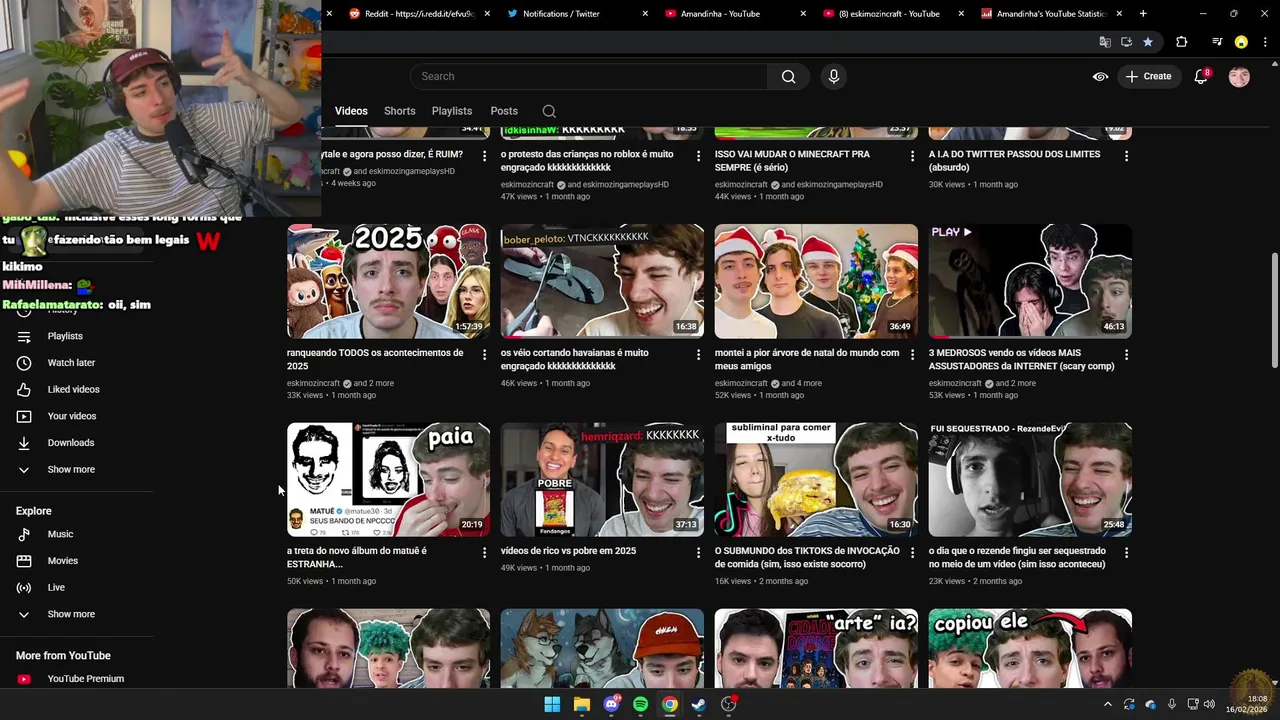Screen dimensions: 1280x720
Task: Open options for 'vídeos de rico vs pobre' video
Action: click(x=698, y=553)
